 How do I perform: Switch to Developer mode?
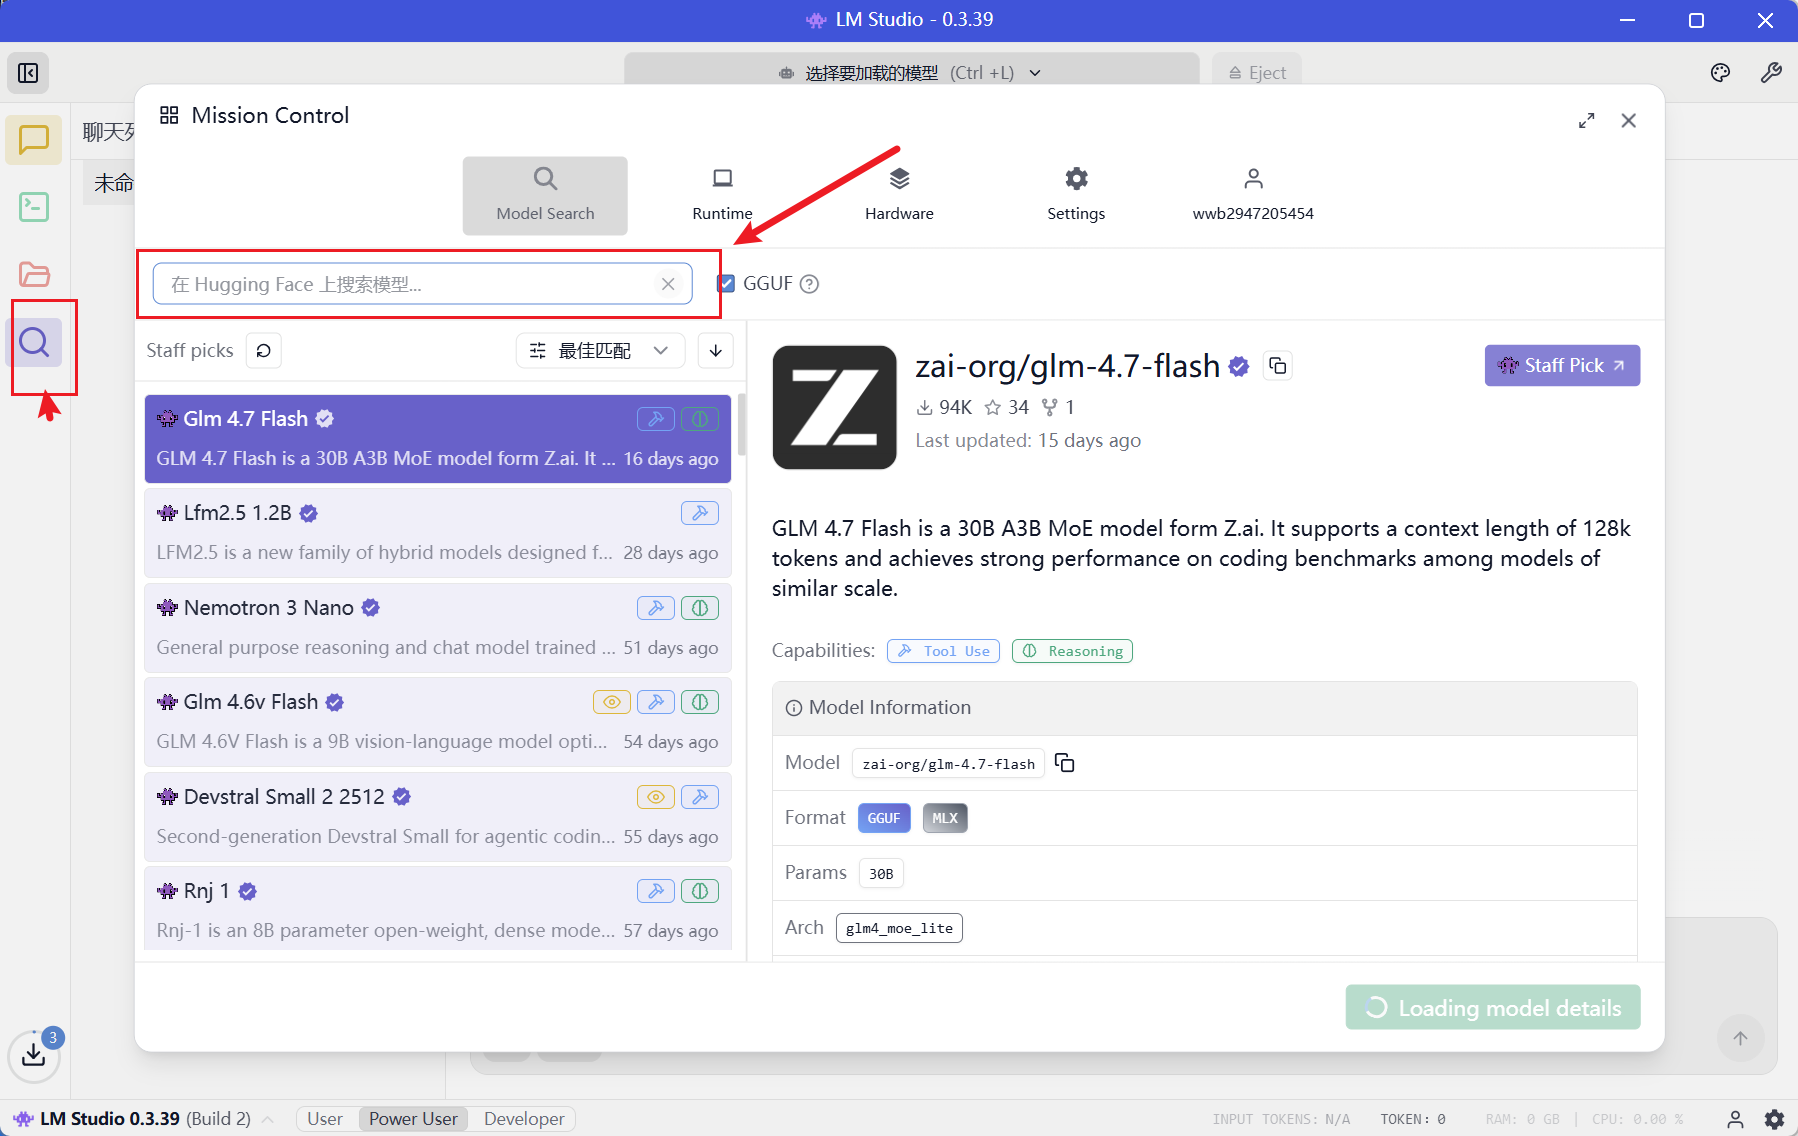click(x=524, y=1119)
